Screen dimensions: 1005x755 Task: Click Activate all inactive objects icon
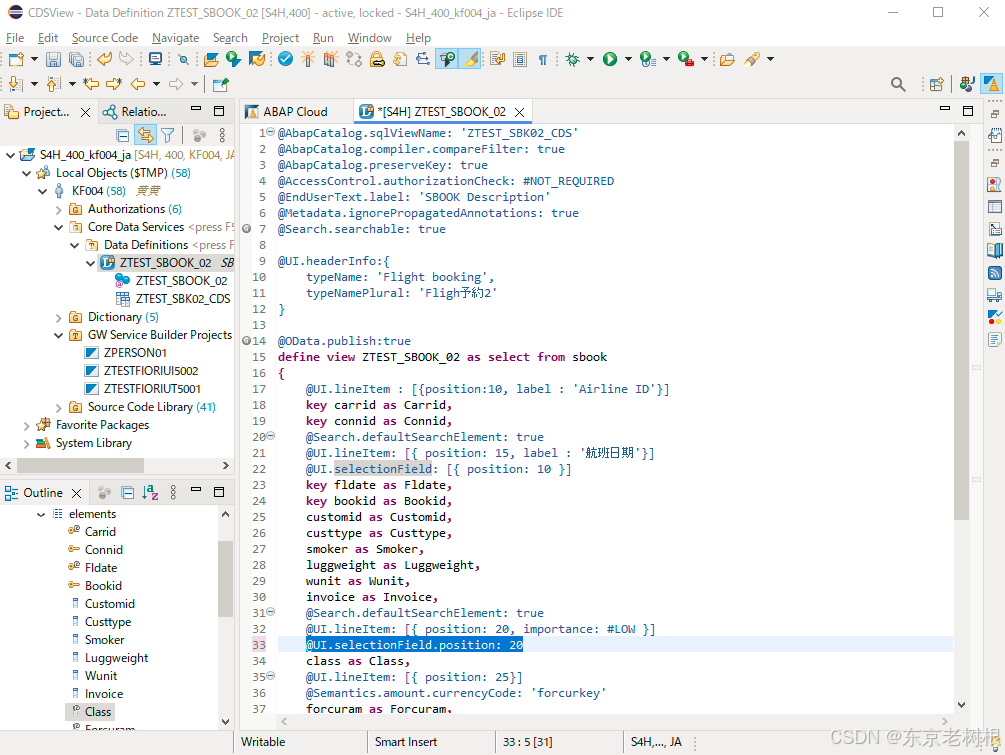point(330,60)
